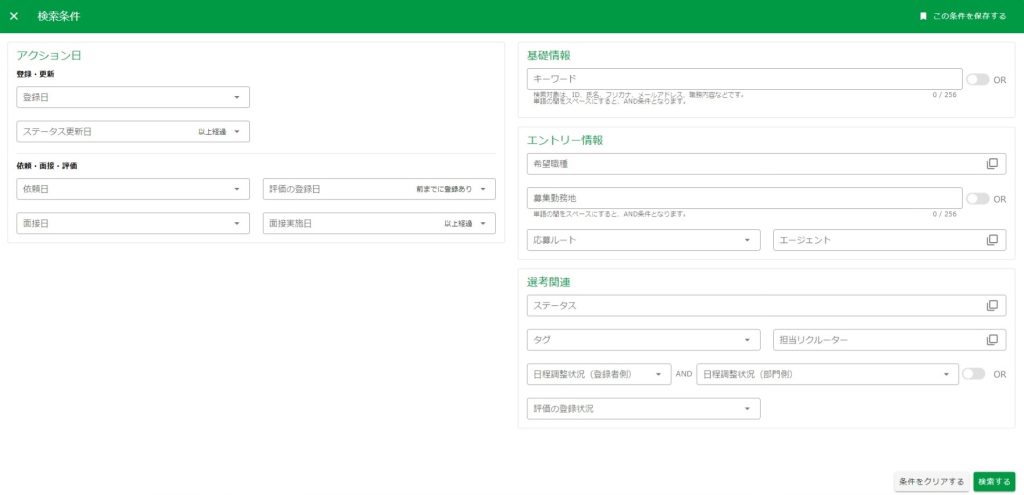1024x495 pixels.
Task: Open the 依頼日 dropdown
Action: pos(236,189)
